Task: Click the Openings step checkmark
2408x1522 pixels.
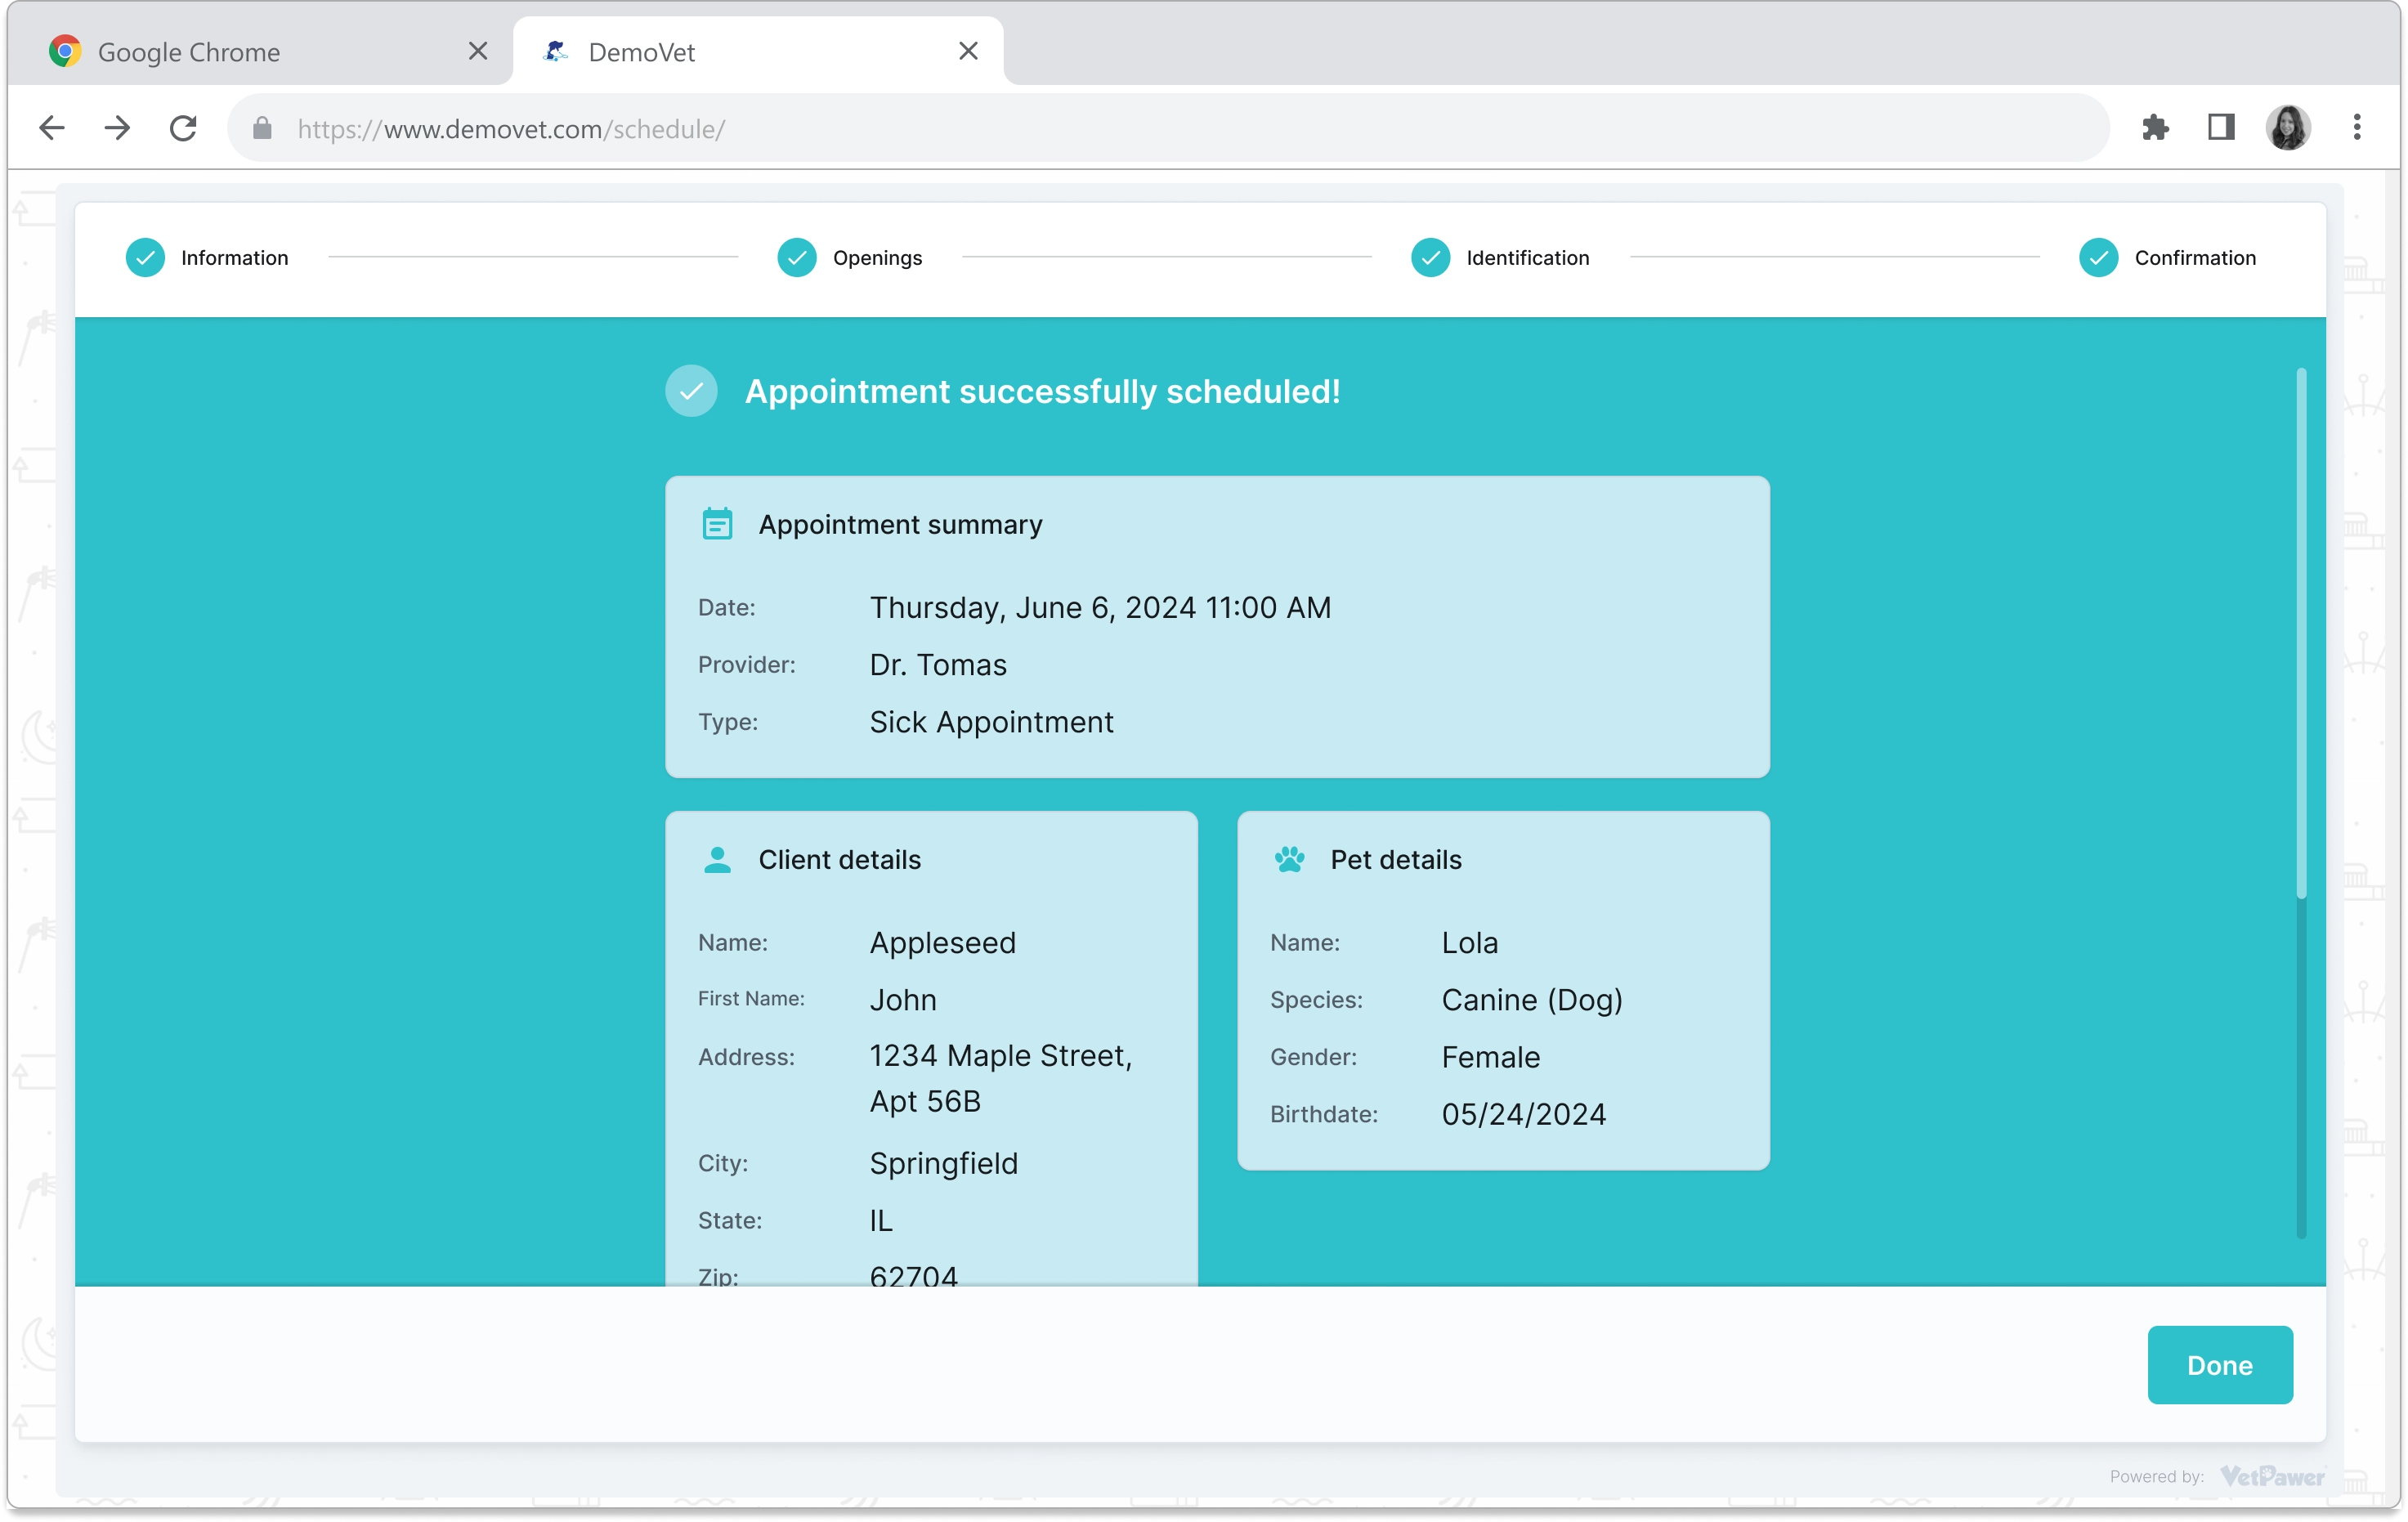Action: pos(797,258)
